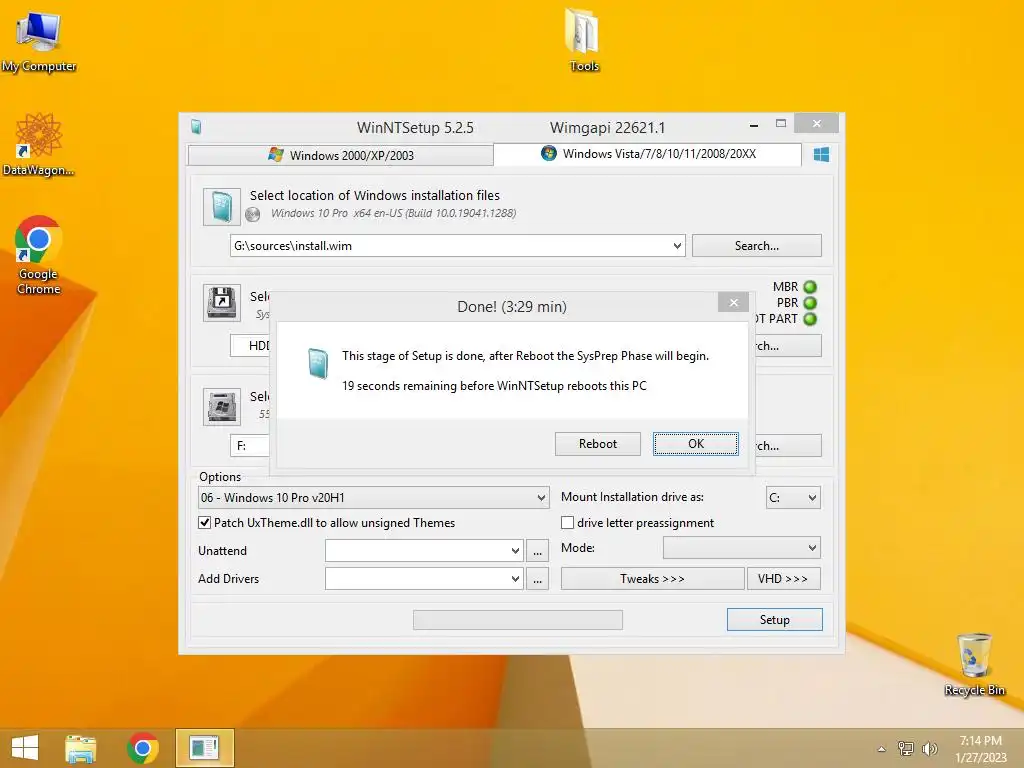This screenshot has height=768, width=1024.
Task: Open the Windows Start button
Action: 25,748
